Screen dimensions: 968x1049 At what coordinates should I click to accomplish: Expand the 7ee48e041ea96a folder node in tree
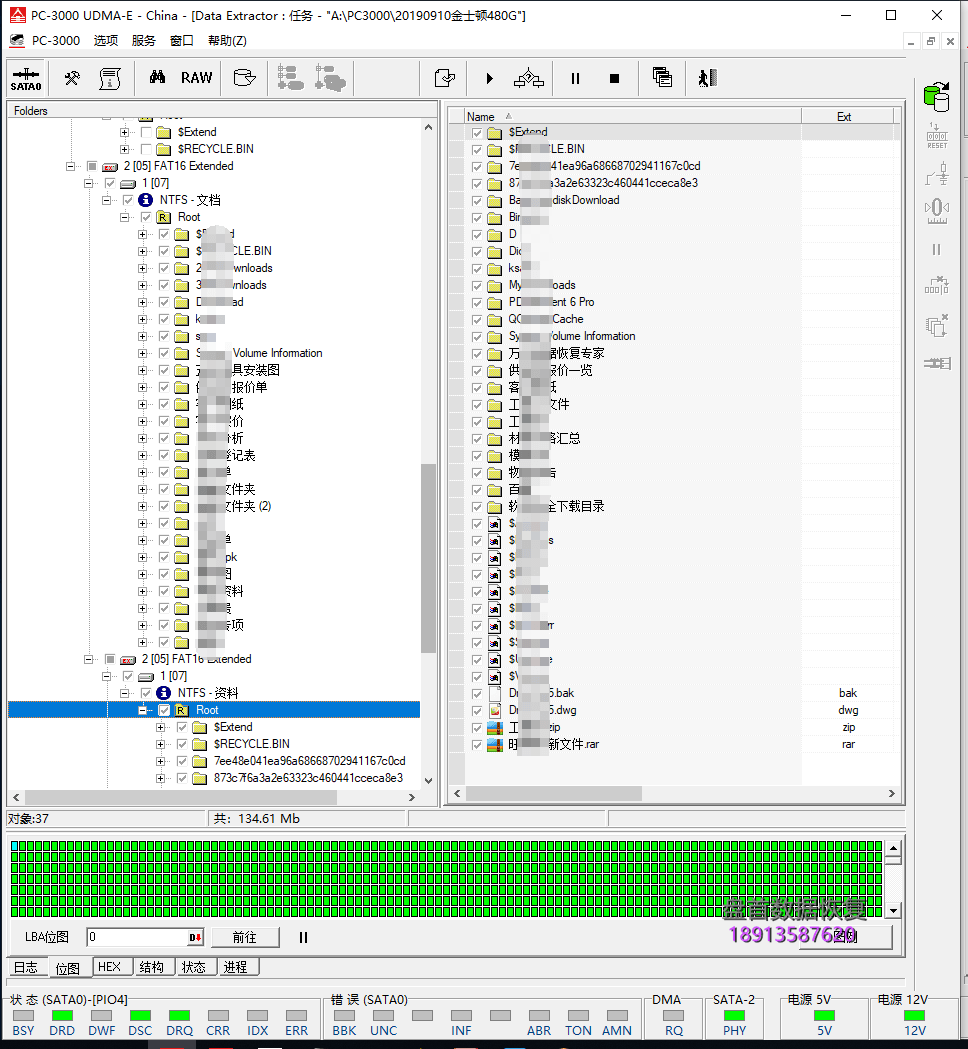click(x=161, y=761)
